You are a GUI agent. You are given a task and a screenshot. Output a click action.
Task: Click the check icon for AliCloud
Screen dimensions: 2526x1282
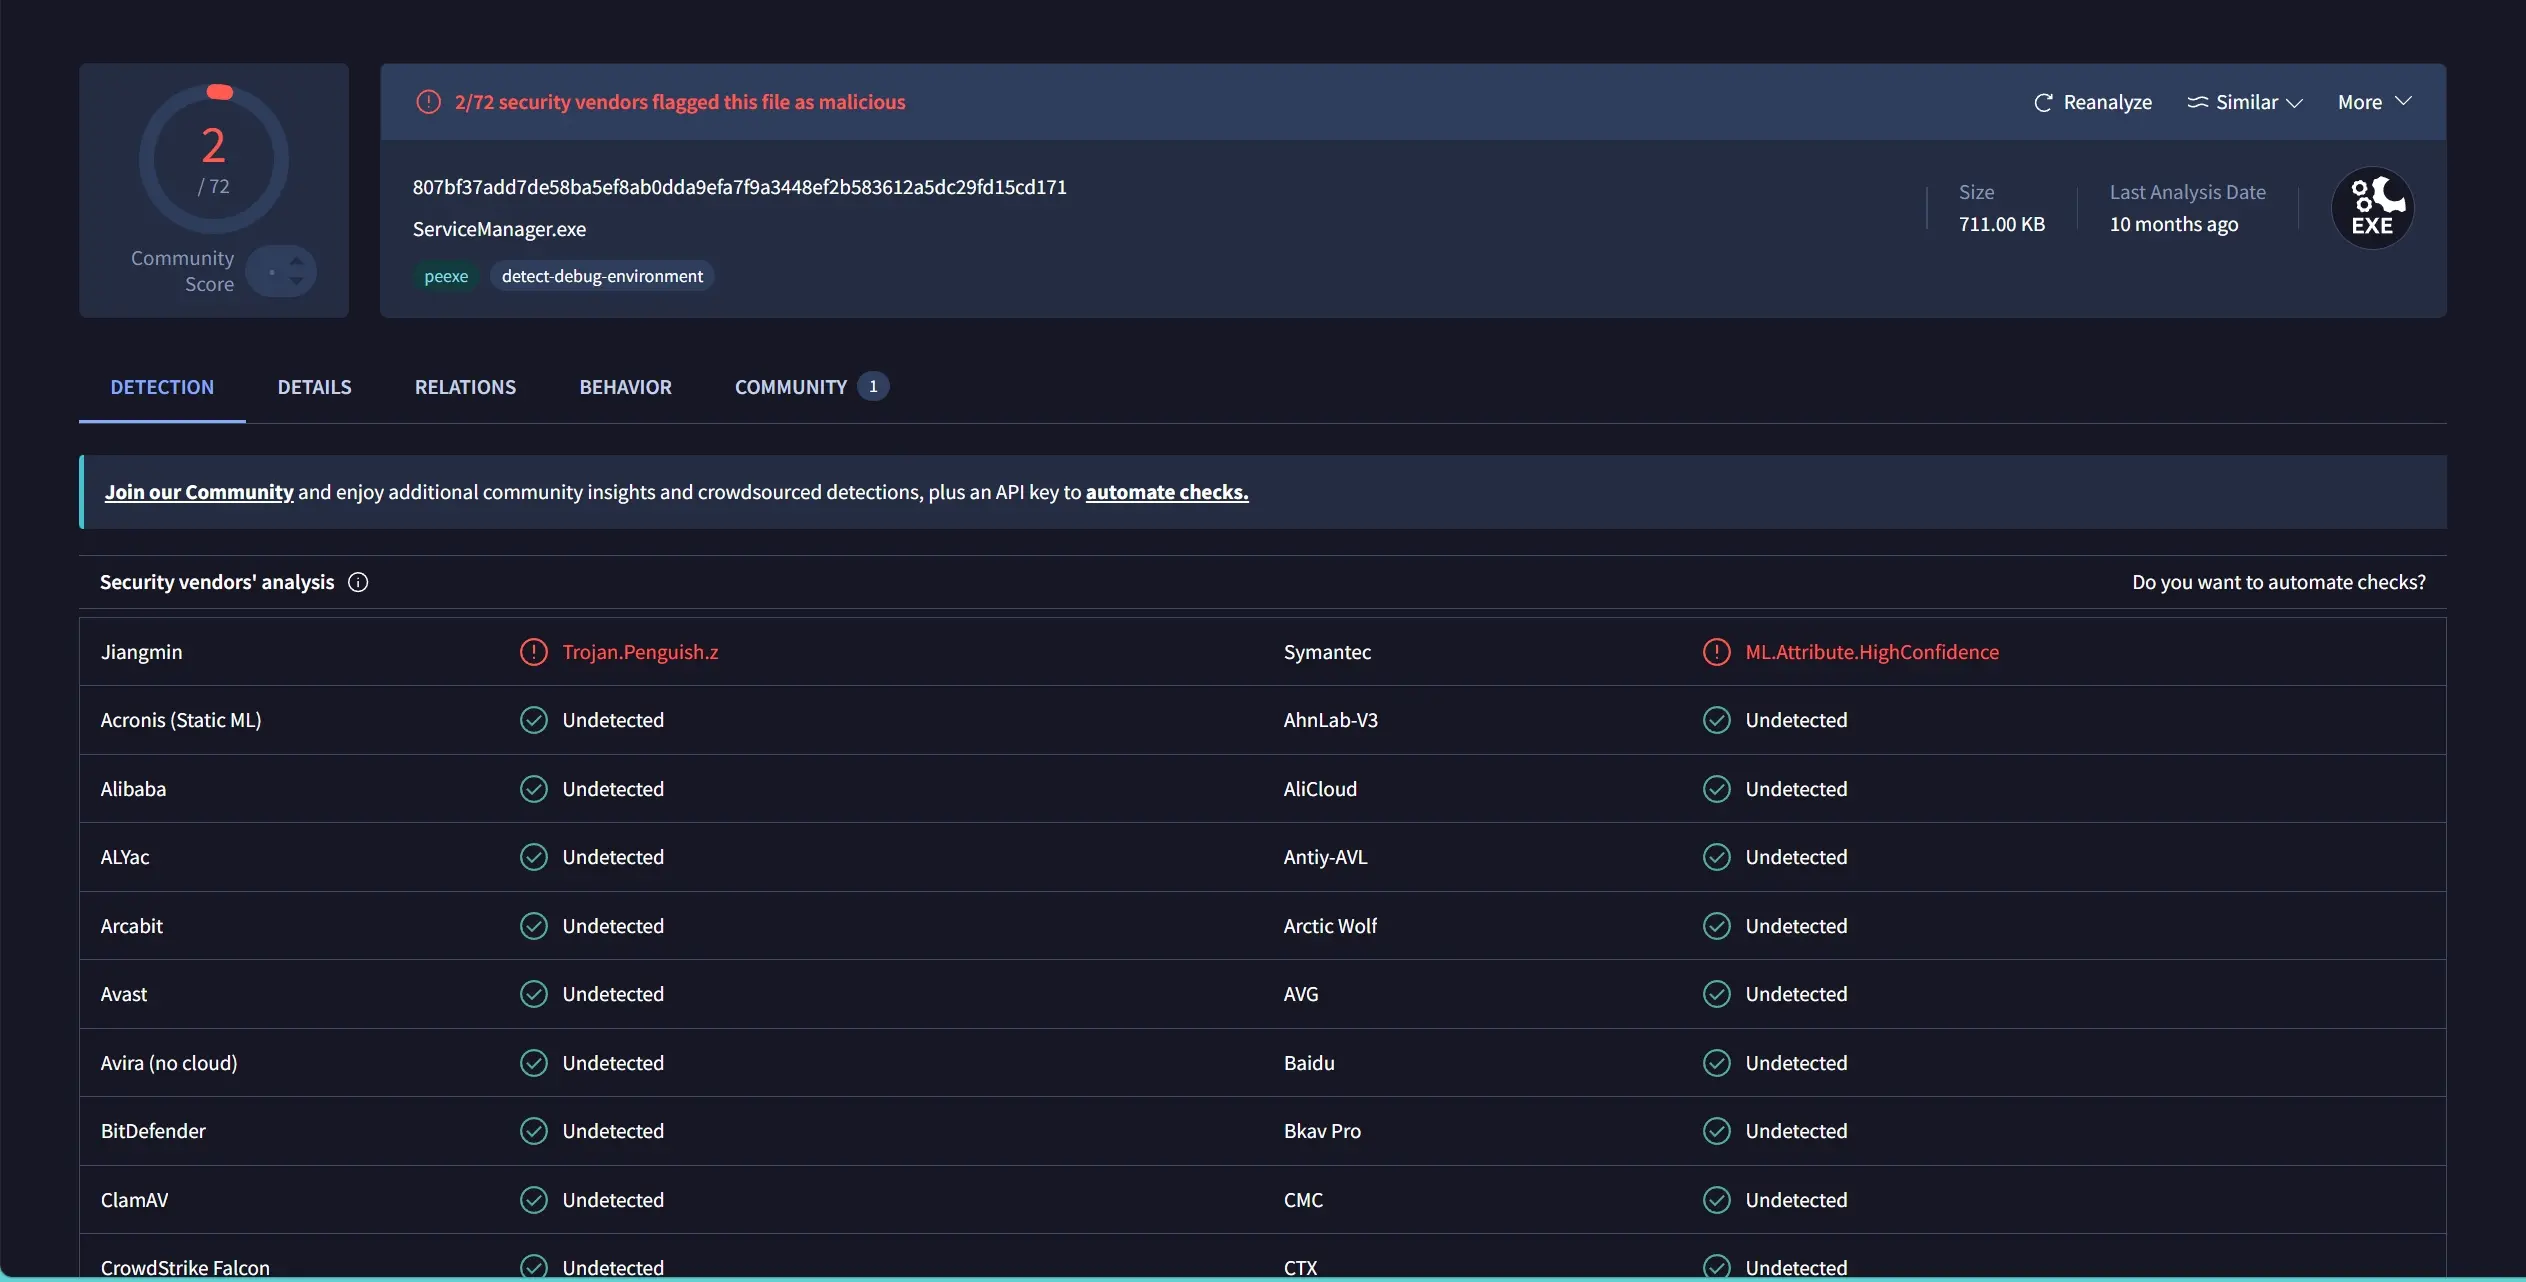click(x=1717, y=789)
